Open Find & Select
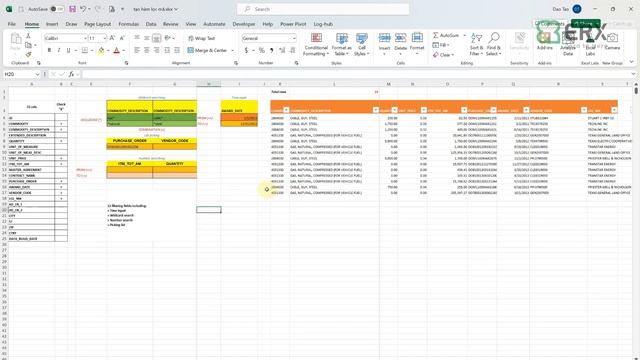The image size is (640, 360). 493,44
